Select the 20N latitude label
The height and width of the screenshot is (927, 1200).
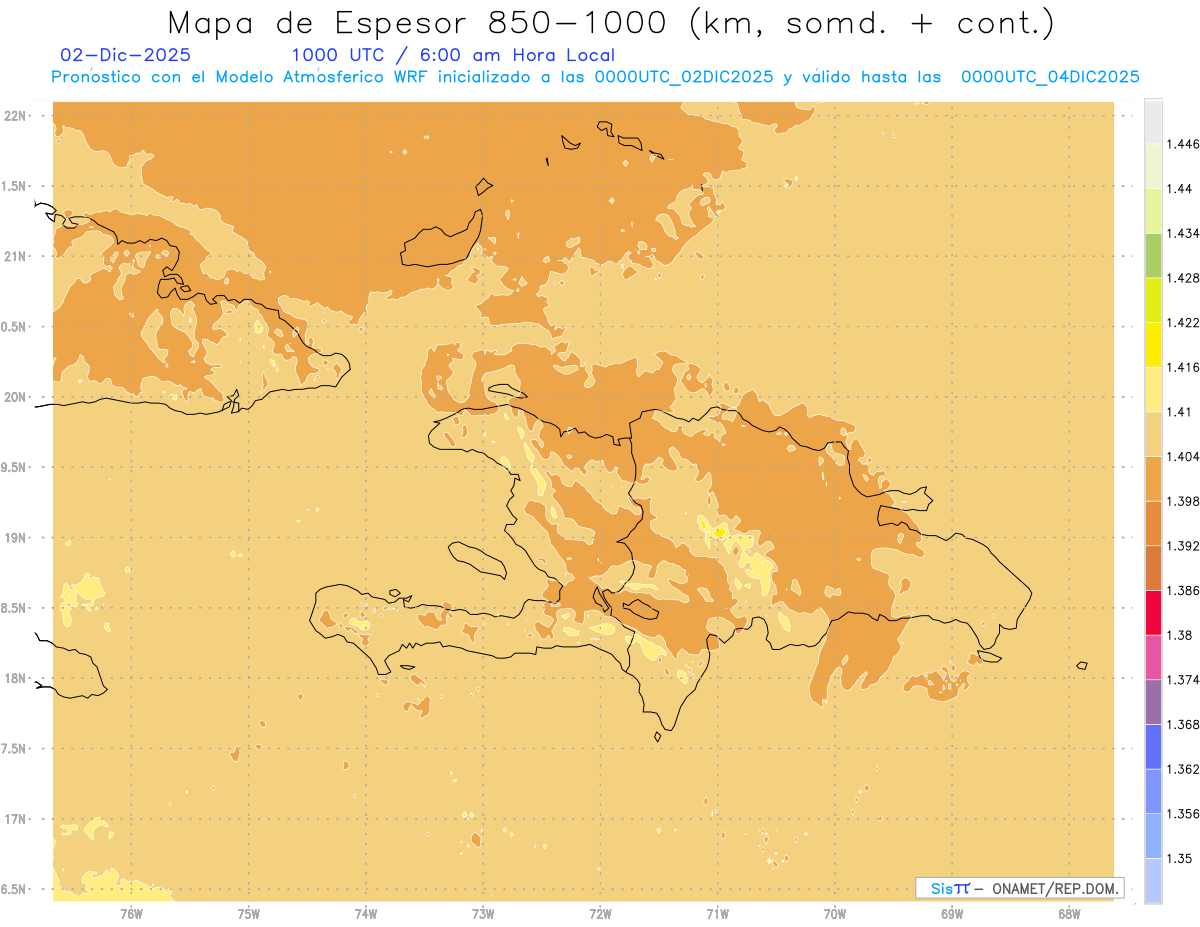pyautogui.click(x=15, y=397)
